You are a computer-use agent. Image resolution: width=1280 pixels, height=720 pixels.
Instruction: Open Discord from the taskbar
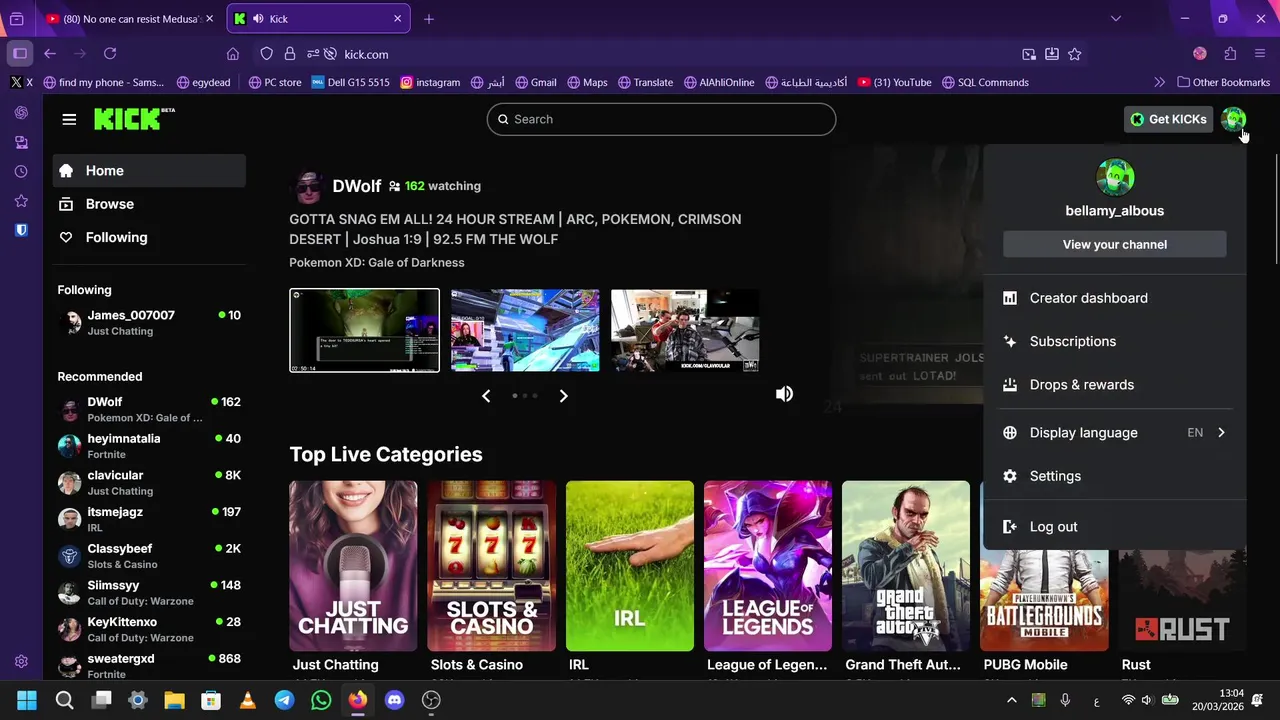pyautogui.click(x=394, y=700)
